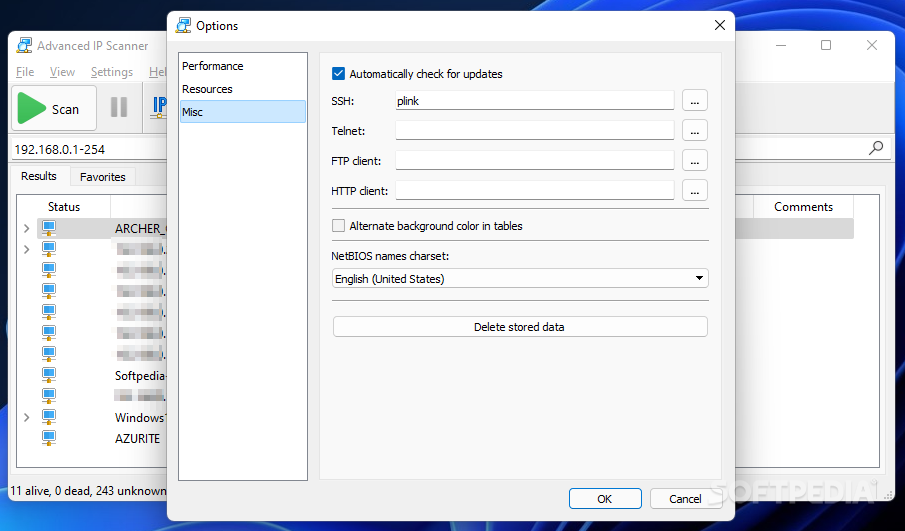Browse for the Telnet client program
Image resolution: width=905 pixels, height=531 pixels.
[x=695, y=130]
